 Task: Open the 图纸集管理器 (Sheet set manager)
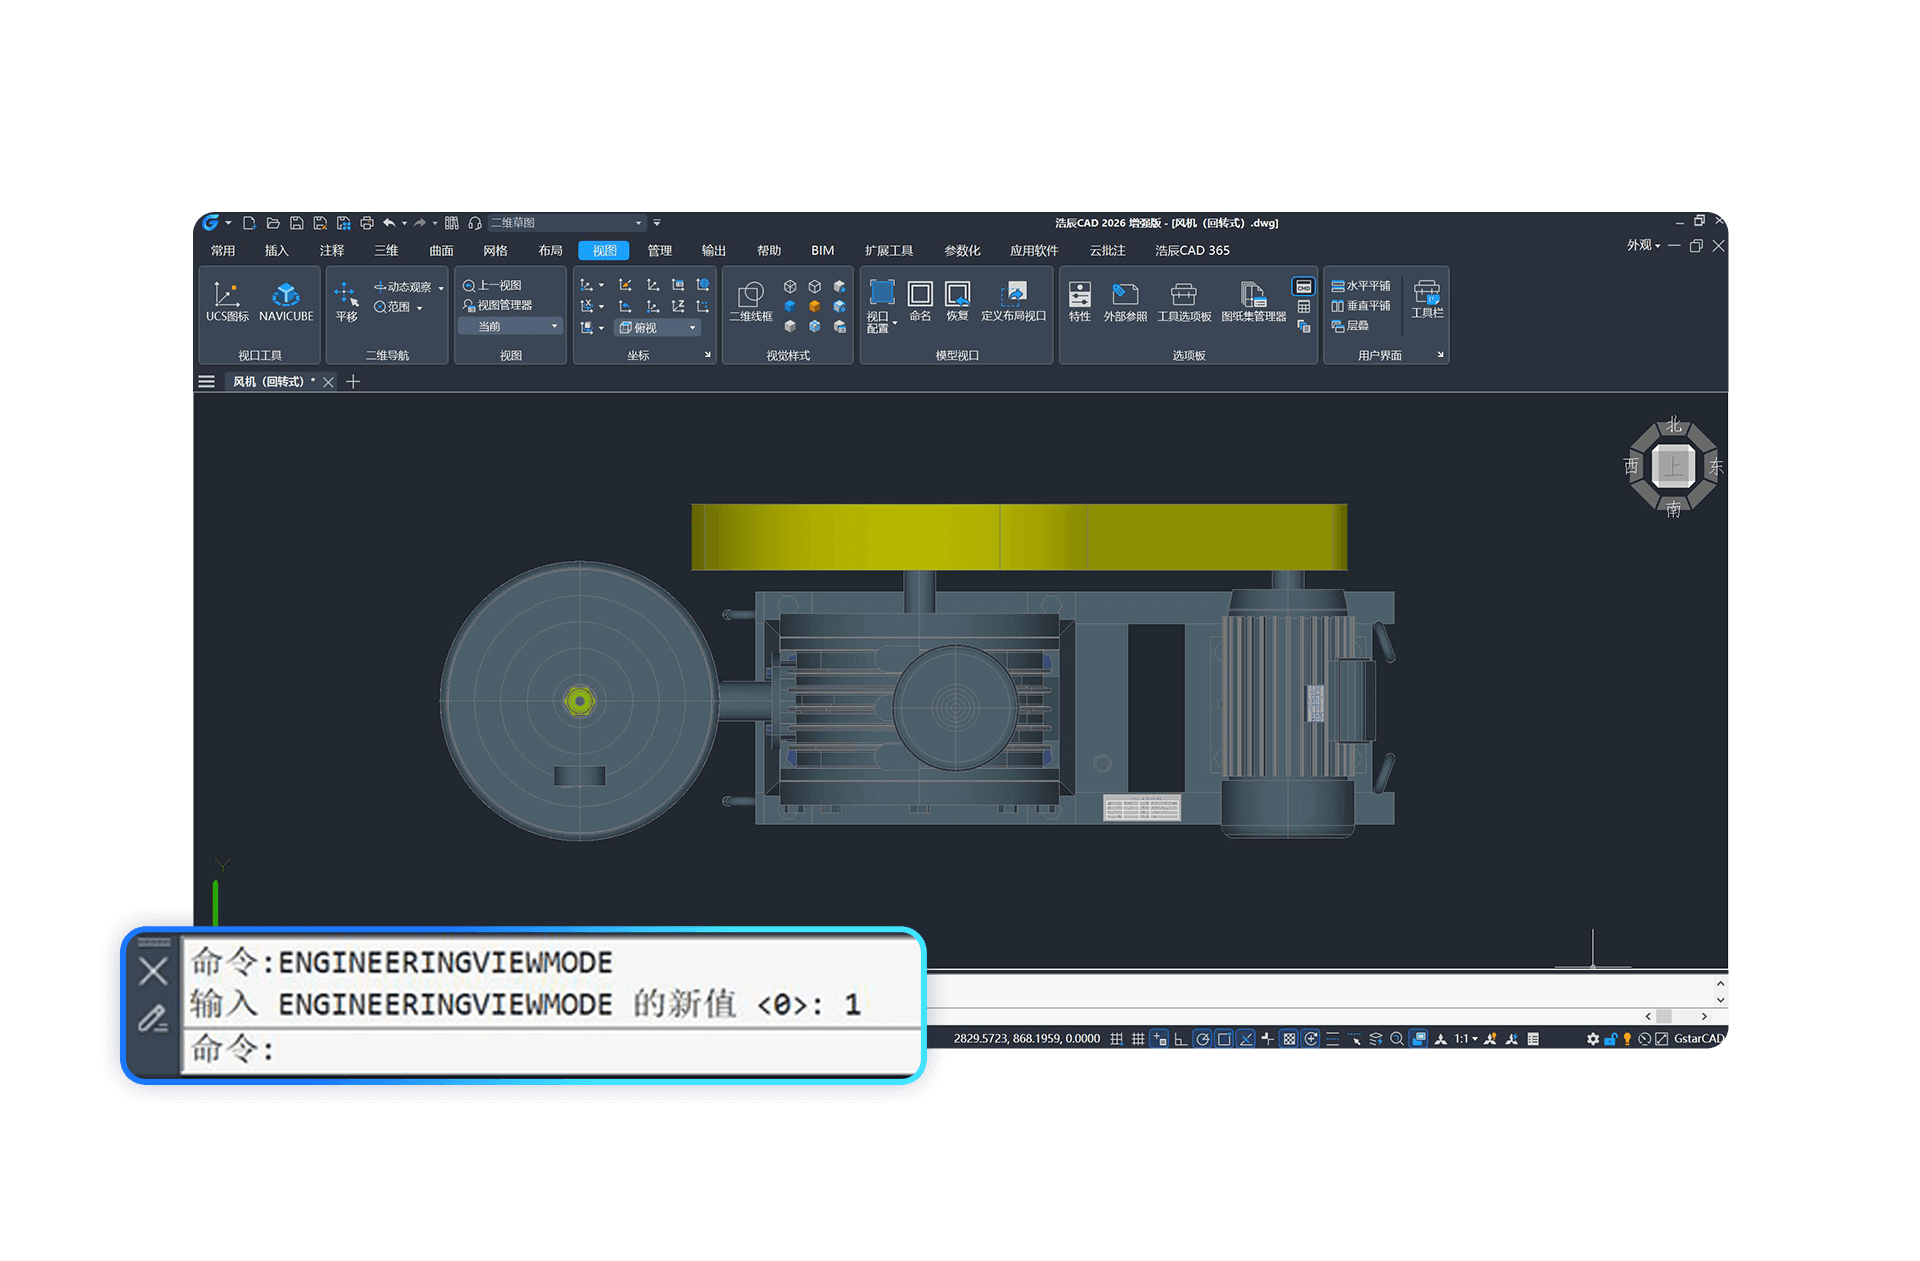pyautogui.click(x=1253, y=300)
